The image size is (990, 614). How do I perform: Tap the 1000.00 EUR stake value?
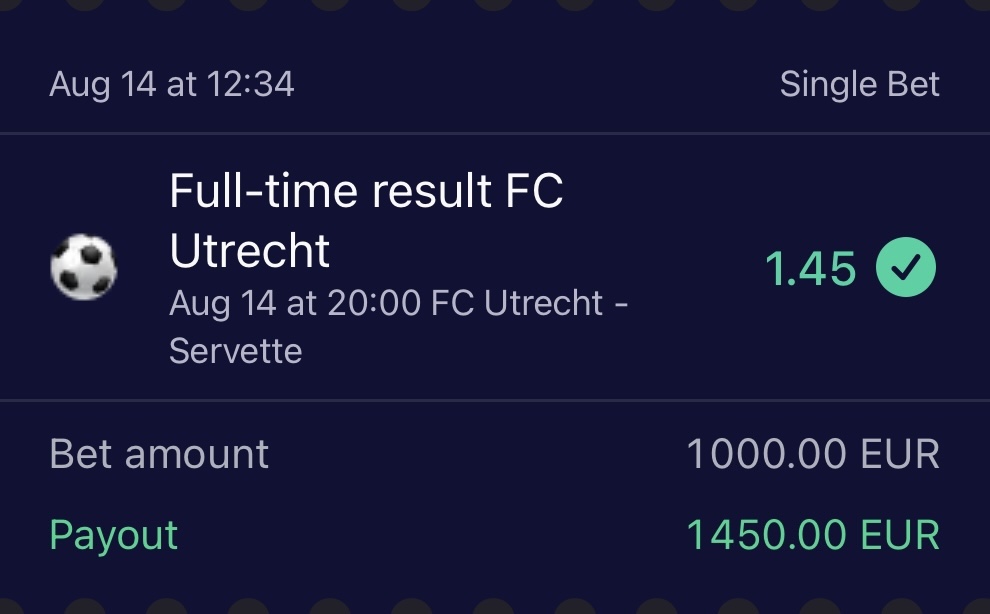tap(812, 455)
